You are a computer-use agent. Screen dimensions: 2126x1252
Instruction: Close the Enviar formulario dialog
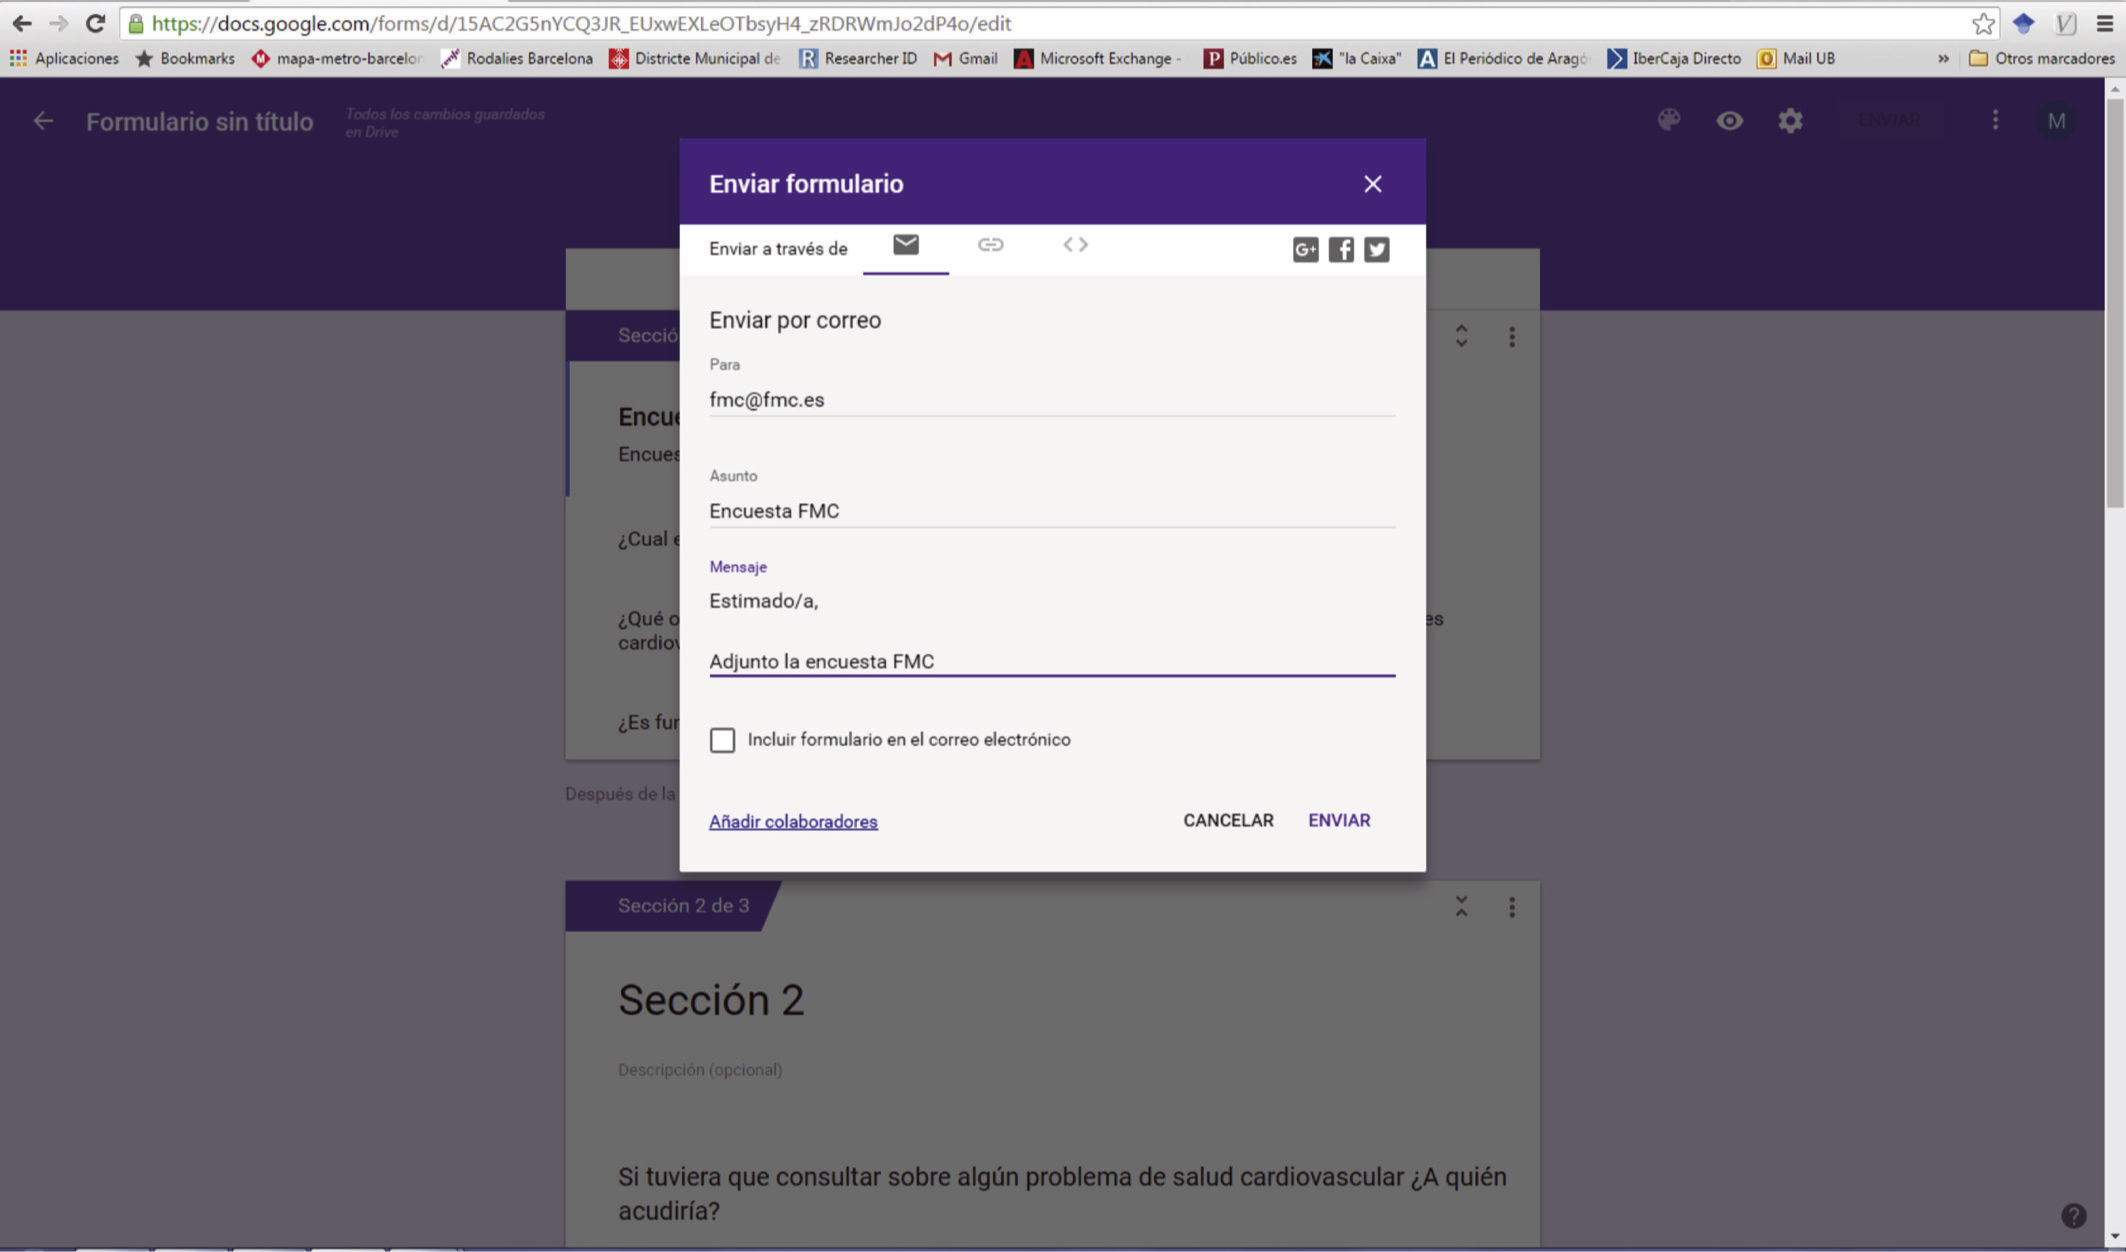[1372, 184]
